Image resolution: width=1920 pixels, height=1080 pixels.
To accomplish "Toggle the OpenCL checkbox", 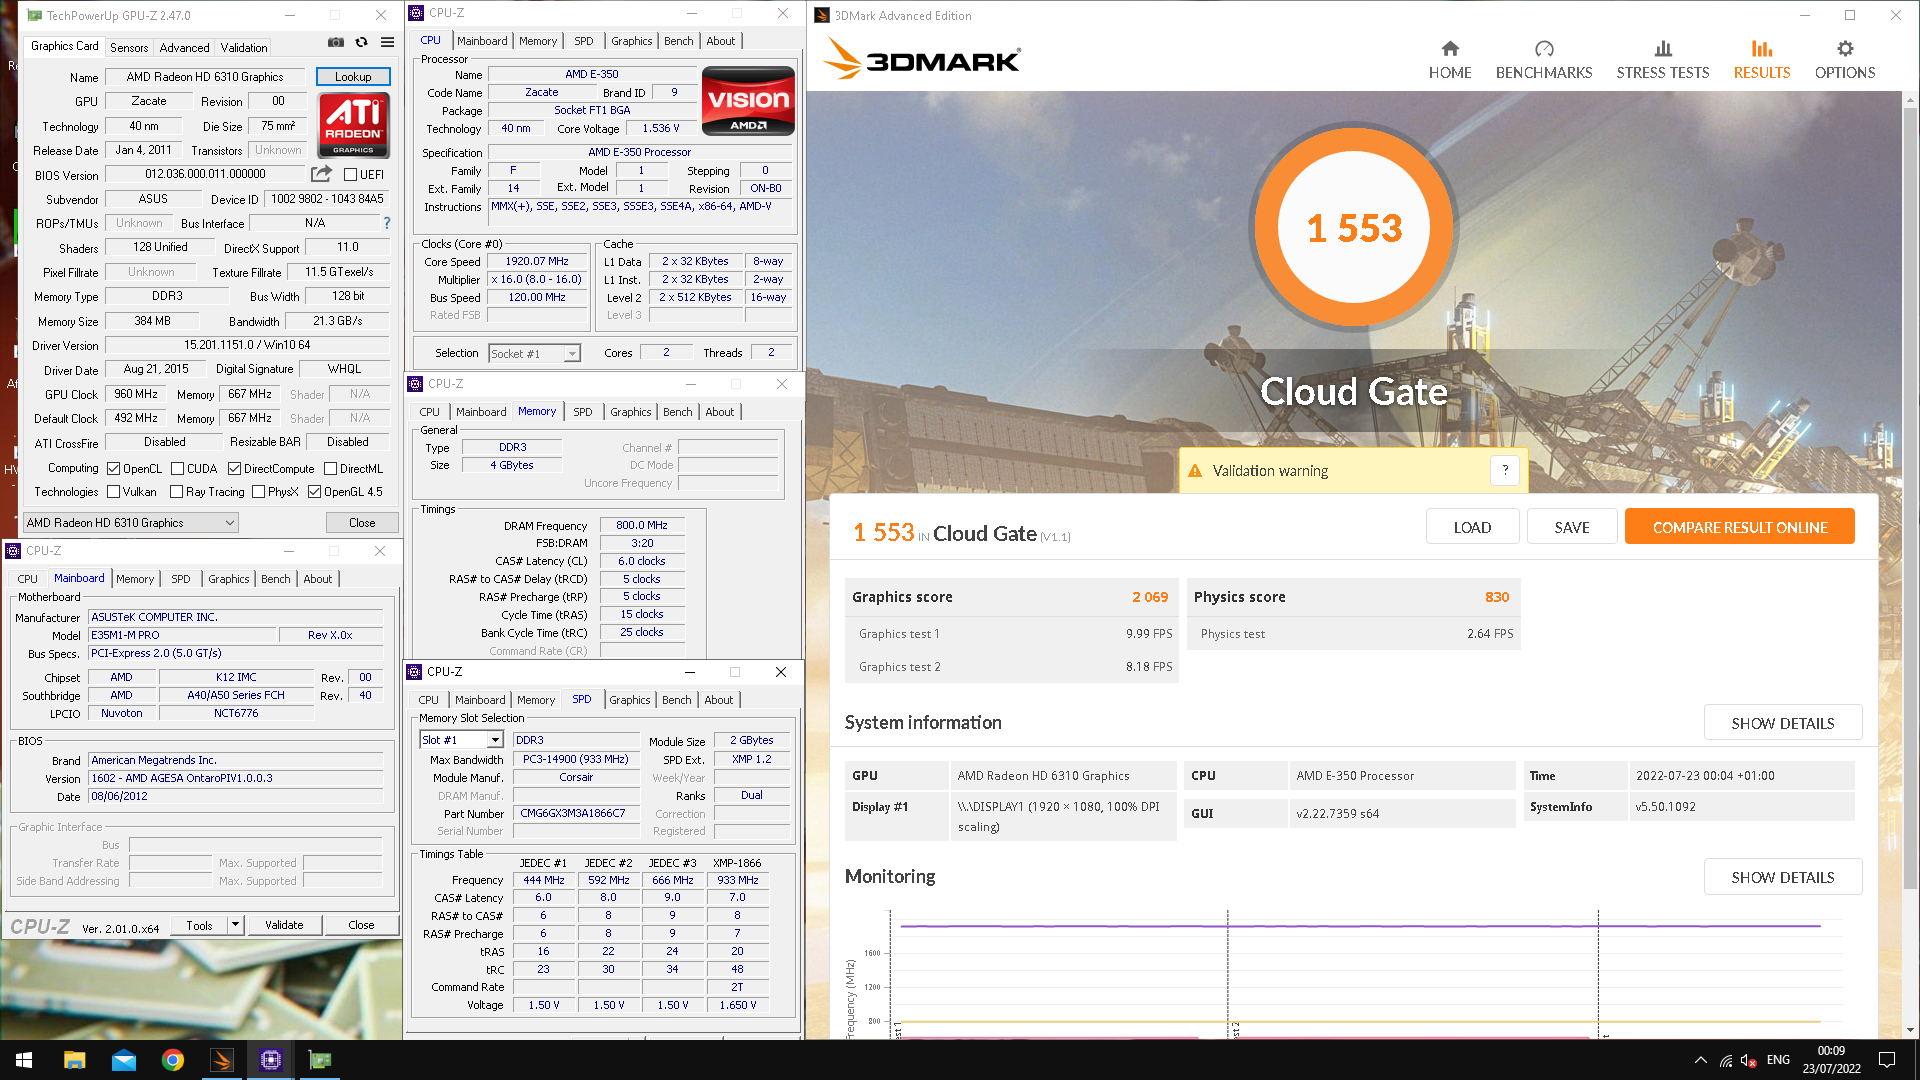I will (114, 468).
